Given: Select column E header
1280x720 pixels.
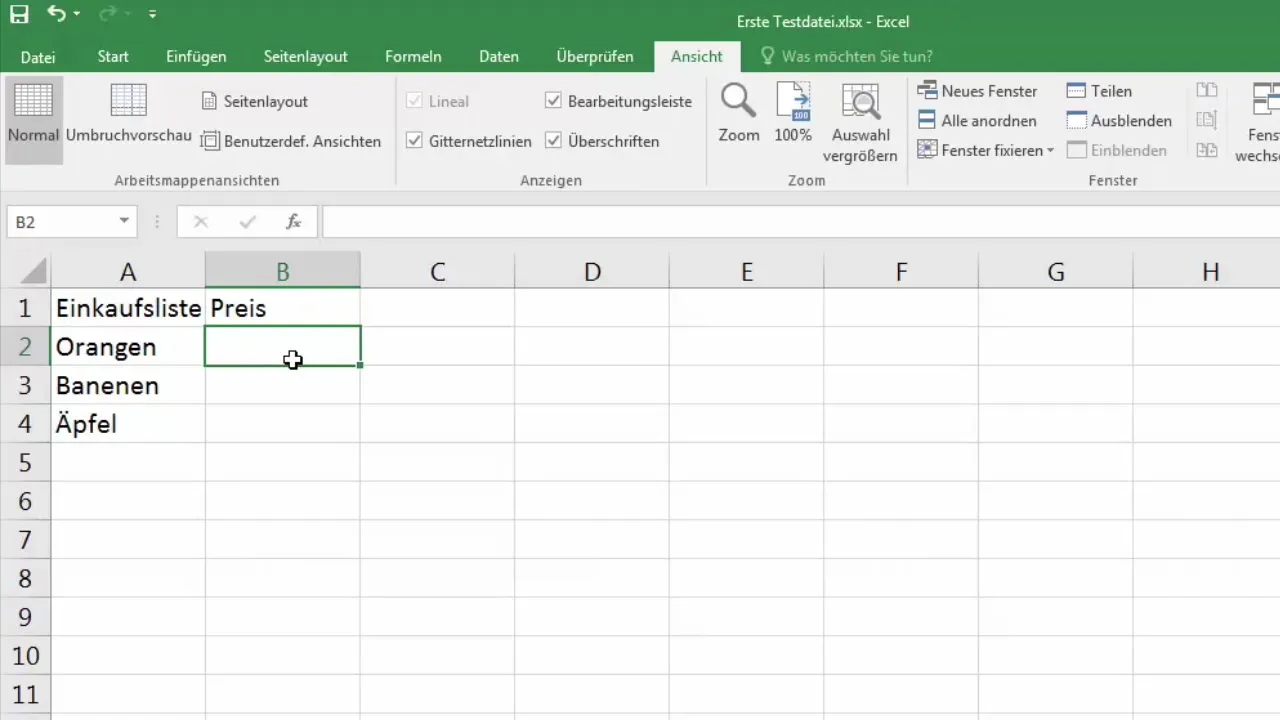Looking at the screenshot, I should pyautogui.click(x=747, y=271).
